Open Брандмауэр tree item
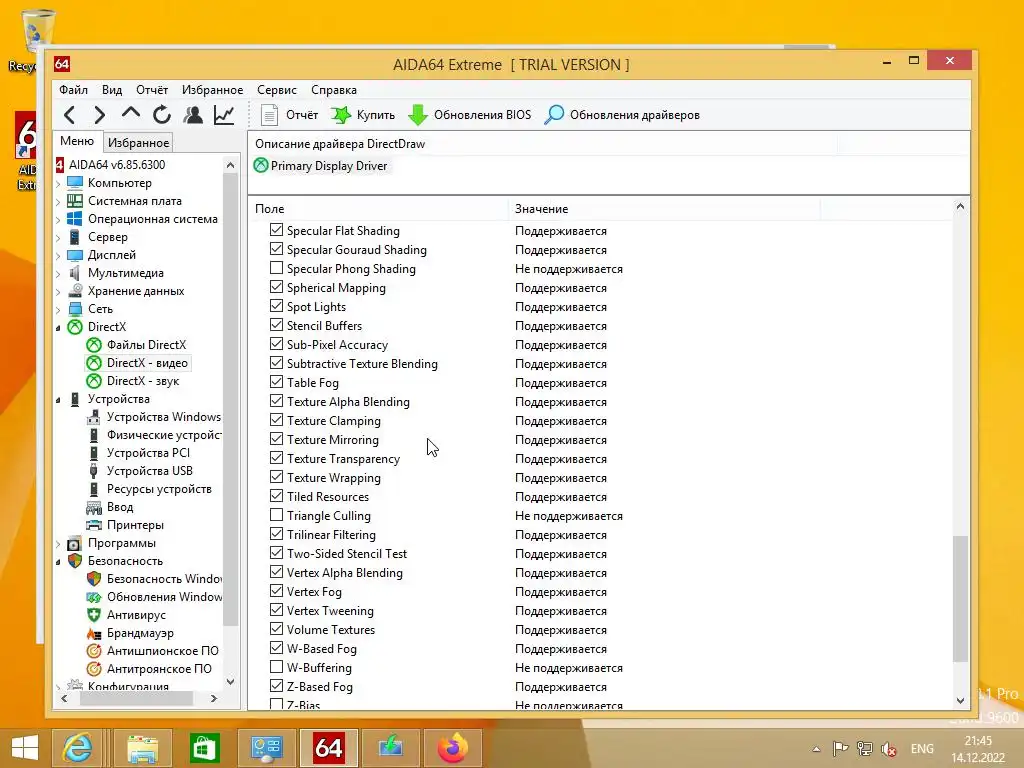Viewport: 1024px width, 768px height. tap(140, 633)
